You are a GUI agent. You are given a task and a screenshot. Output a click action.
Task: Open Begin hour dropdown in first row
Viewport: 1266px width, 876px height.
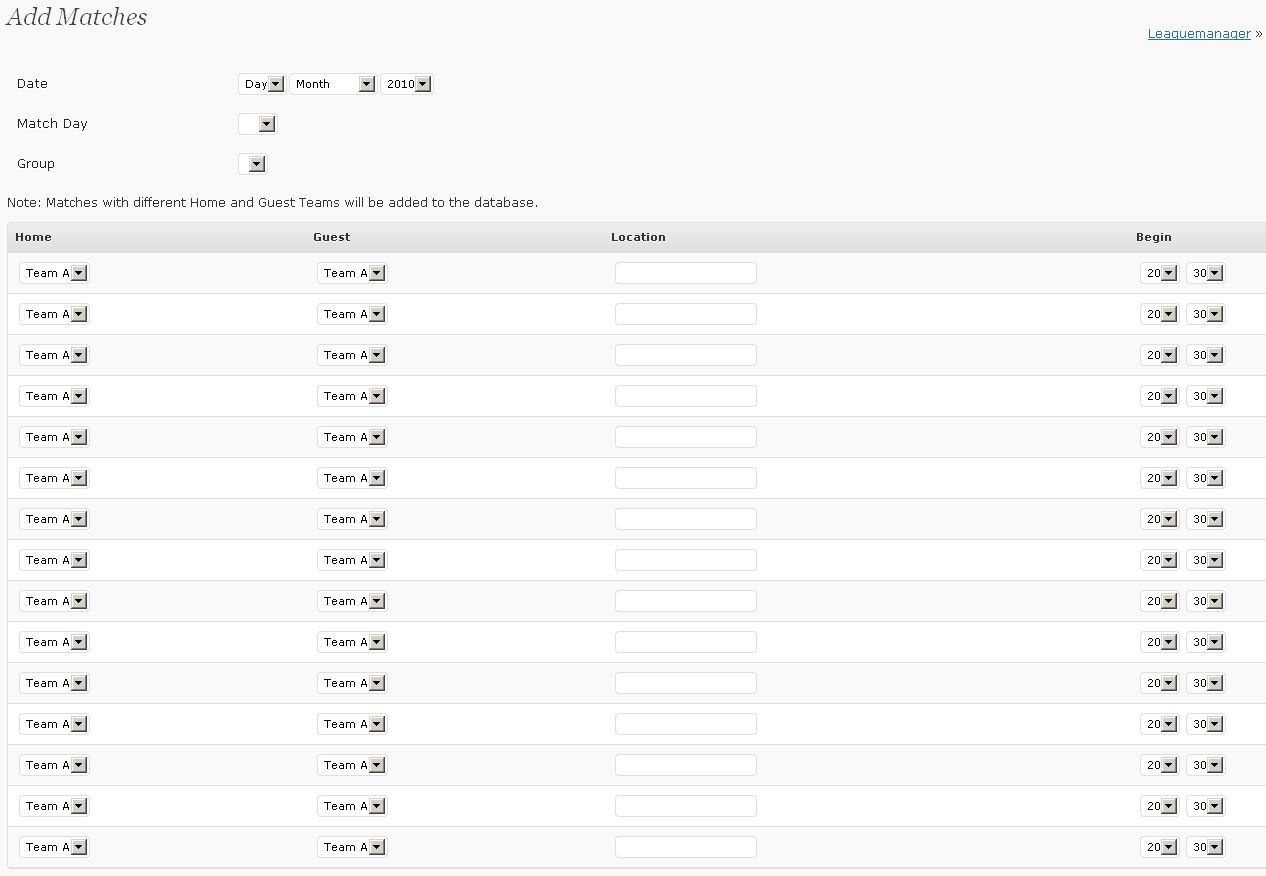tap(1159, 273)
